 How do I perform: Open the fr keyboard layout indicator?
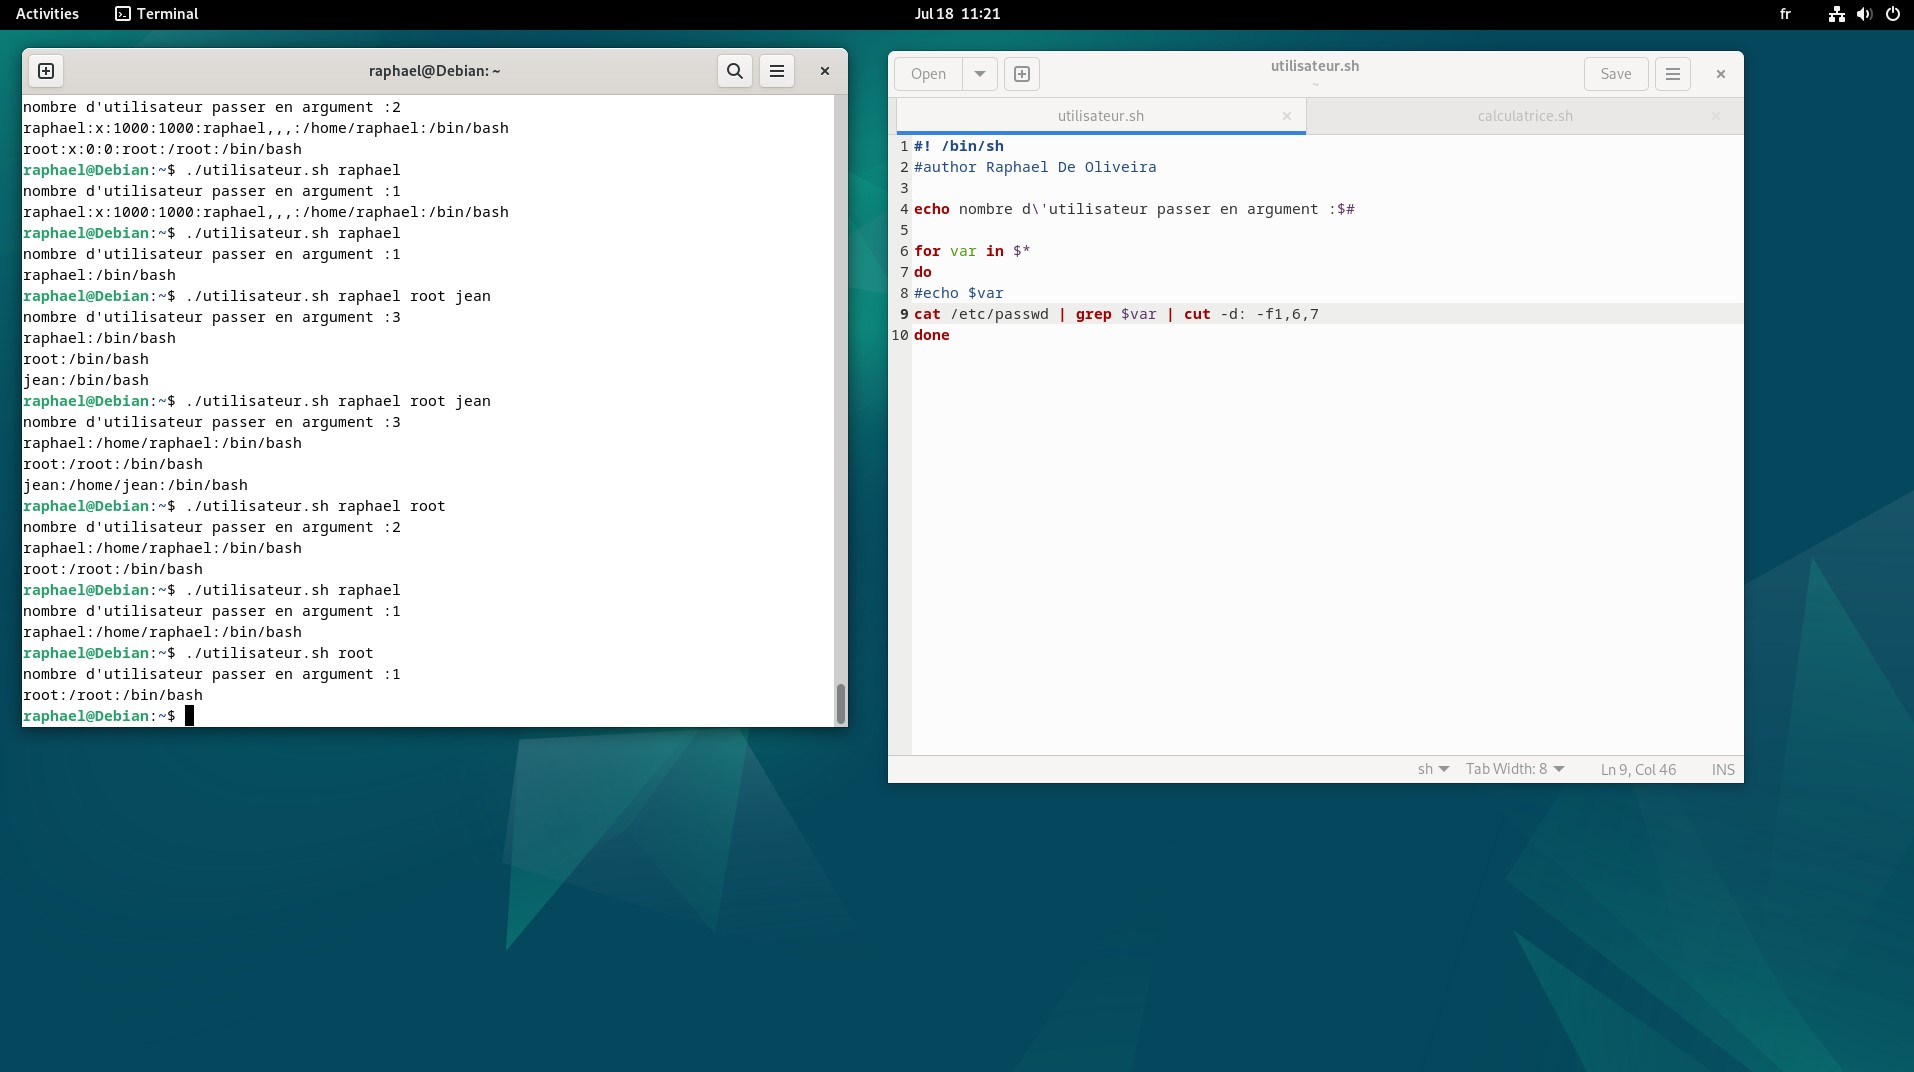(1785, 14)
